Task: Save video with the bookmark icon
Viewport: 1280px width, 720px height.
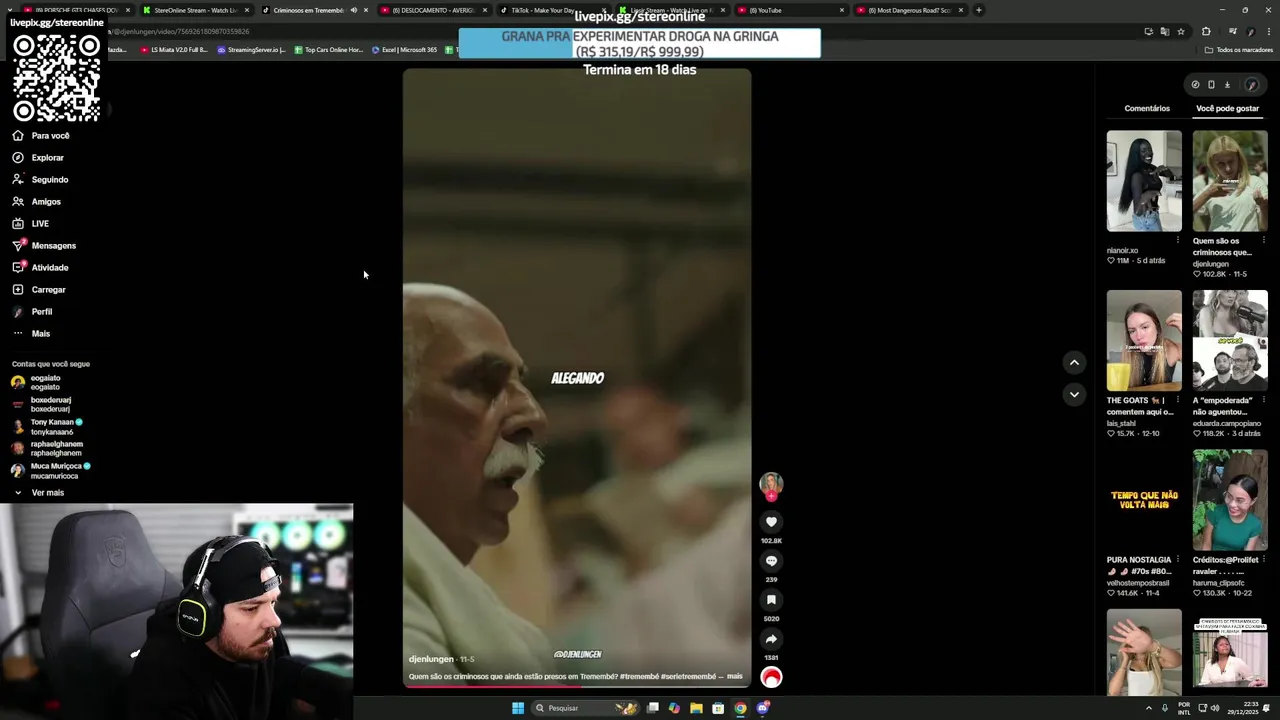Action: coord(771,600)
